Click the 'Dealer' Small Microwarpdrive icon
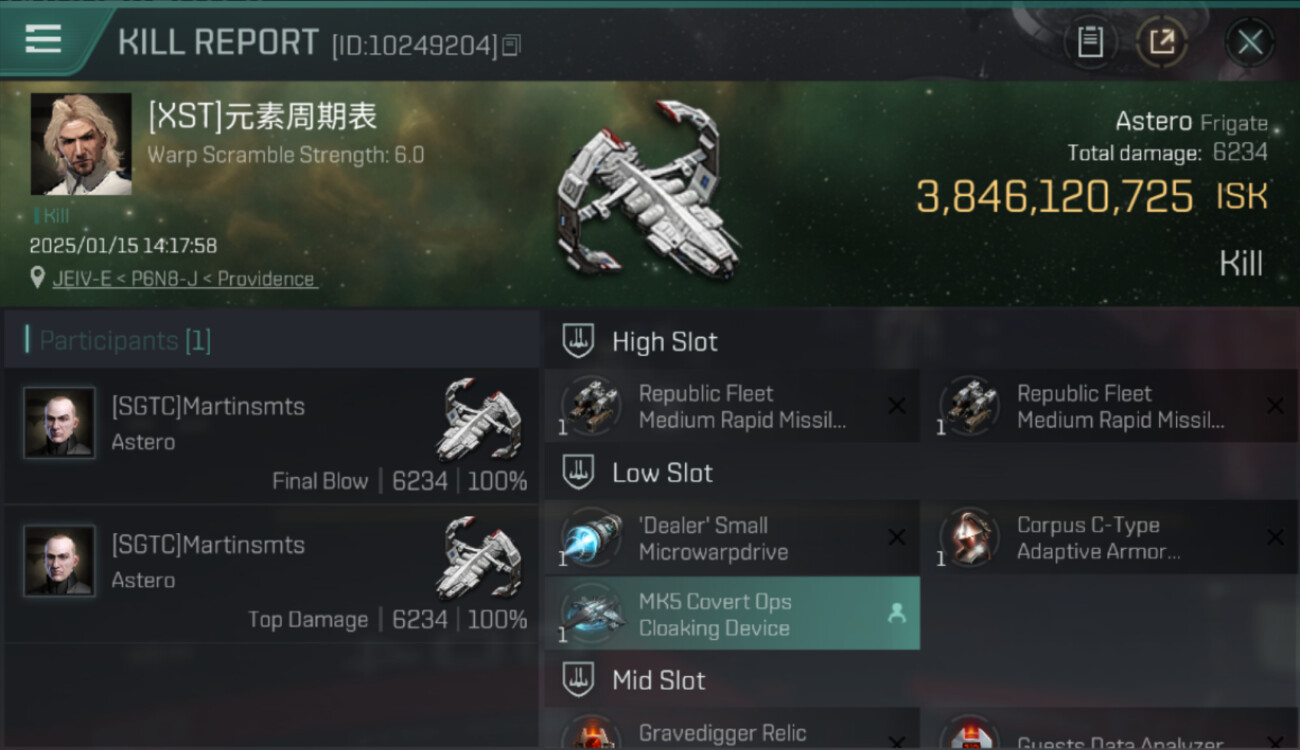Image resolution: width=1300 pixels, height=750 pixels. 591,537
